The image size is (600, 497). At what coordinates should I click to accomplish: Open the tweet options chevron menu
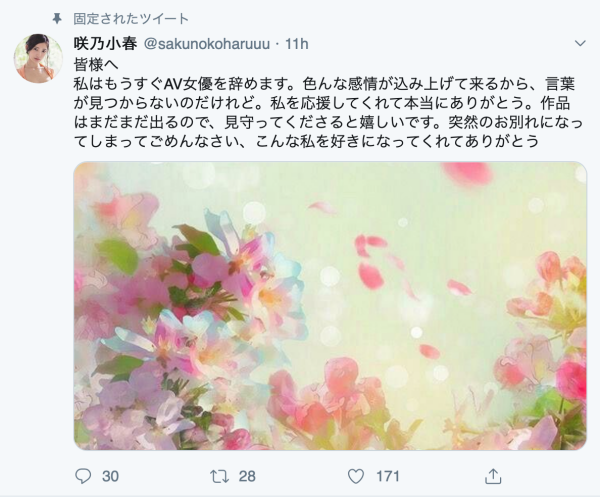click(x=580, y=43)
